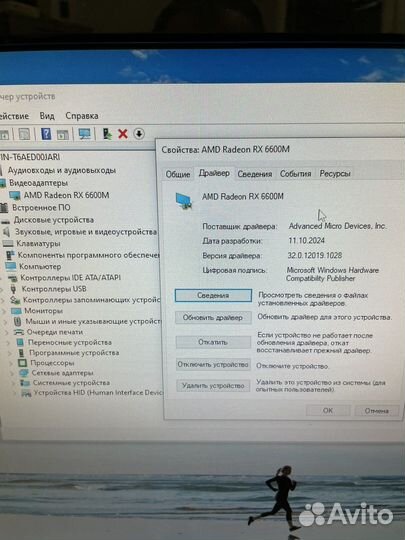Expand the Программные устройства node arrow
Viewport: 405px width, 540px height.
click(x=10, y=353)
